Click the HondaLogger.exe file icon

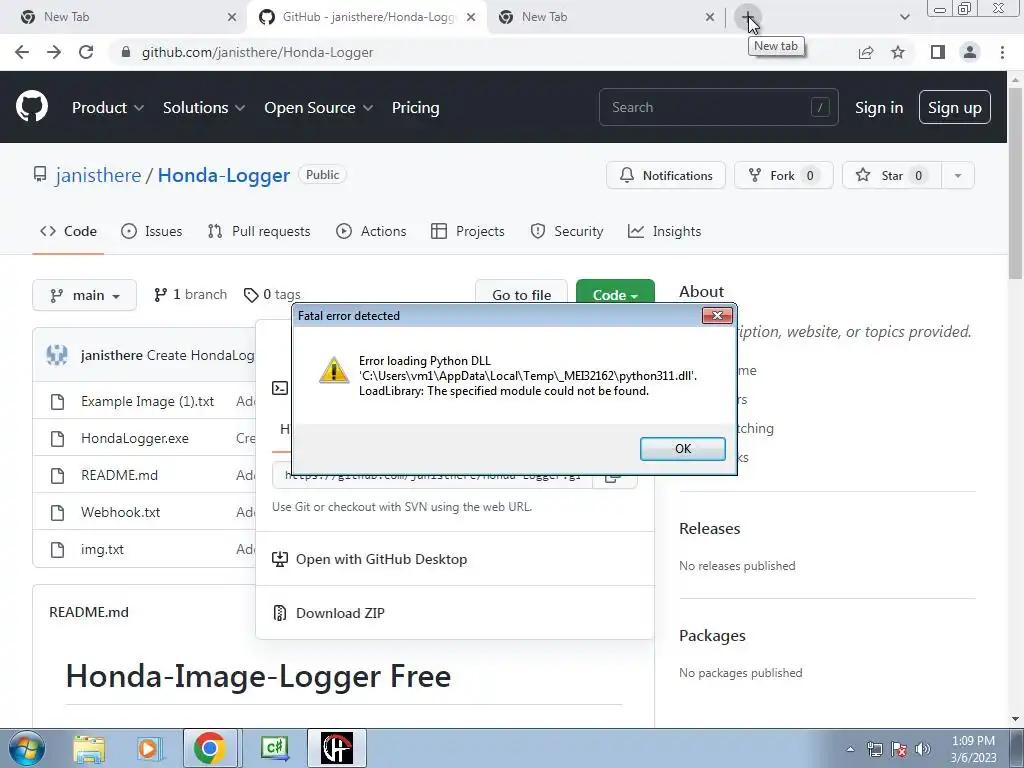coord(57,438)
